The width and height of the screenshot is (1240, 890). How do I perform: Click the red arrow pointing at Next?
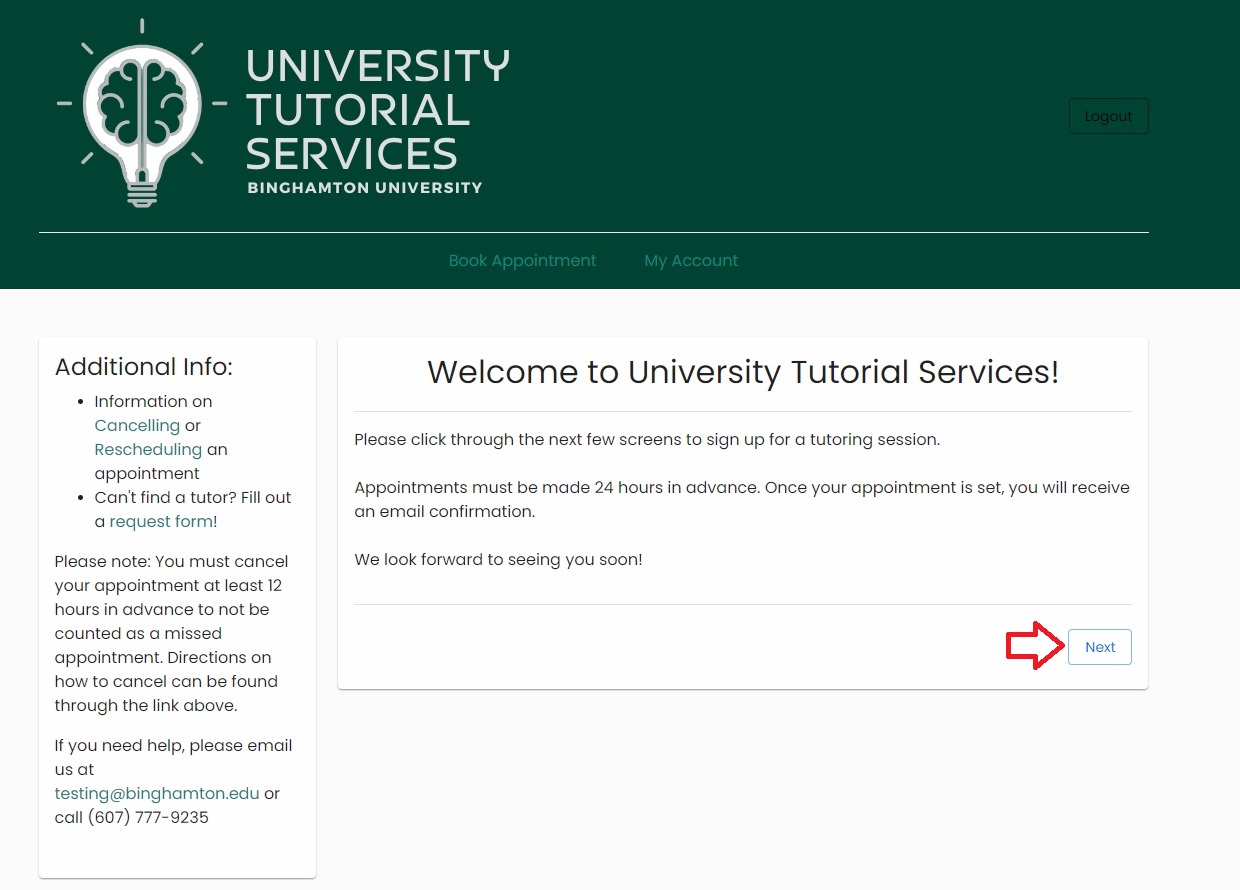click(1033, 646)
